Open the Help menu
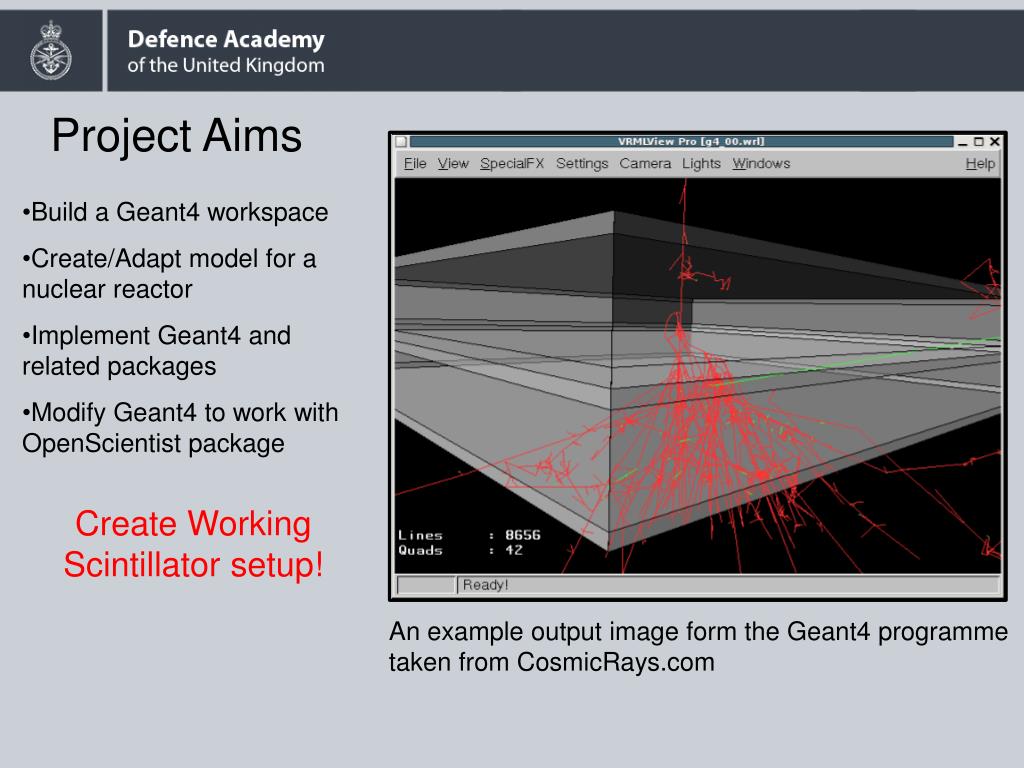The width and height of the screenshot is (1024, 768). [x=980, y=163]
